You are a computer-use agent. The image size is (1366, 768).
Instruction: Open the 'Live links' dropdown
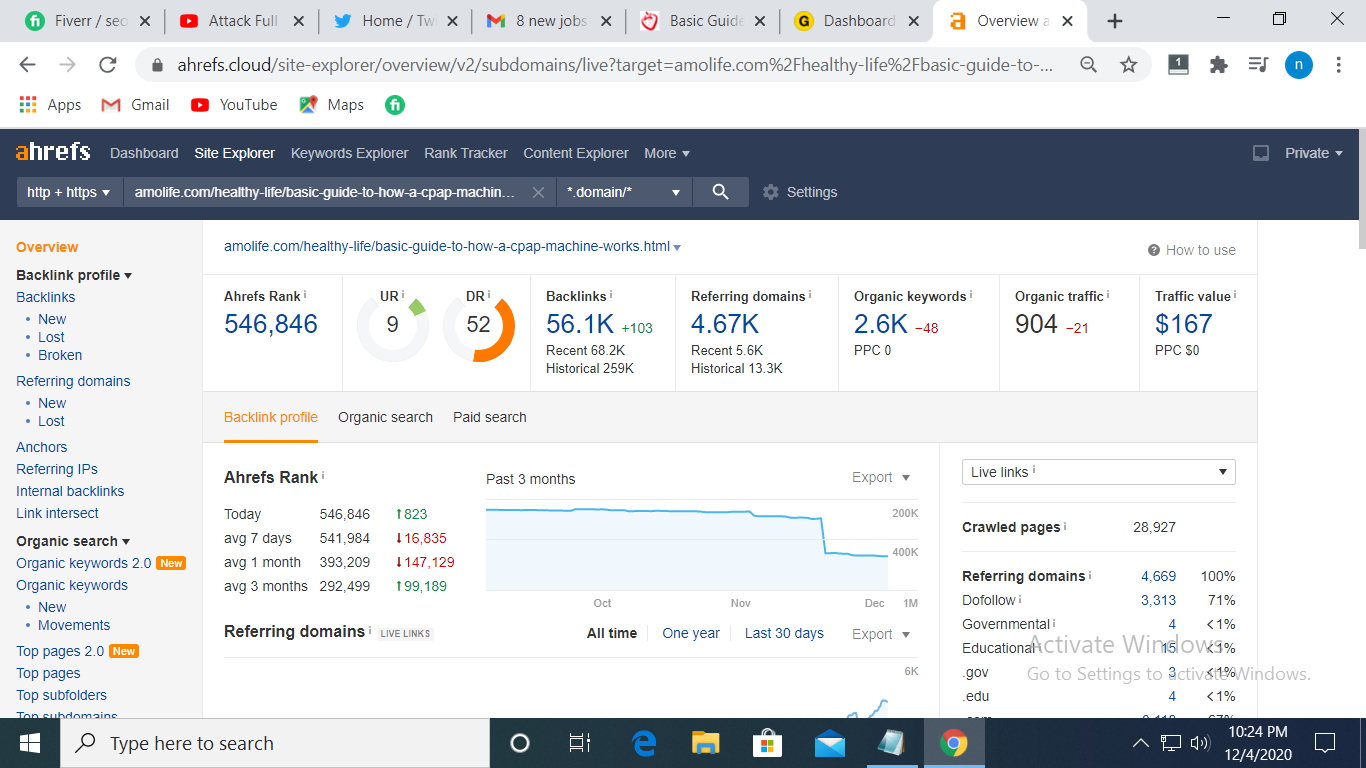[1098, 471]
